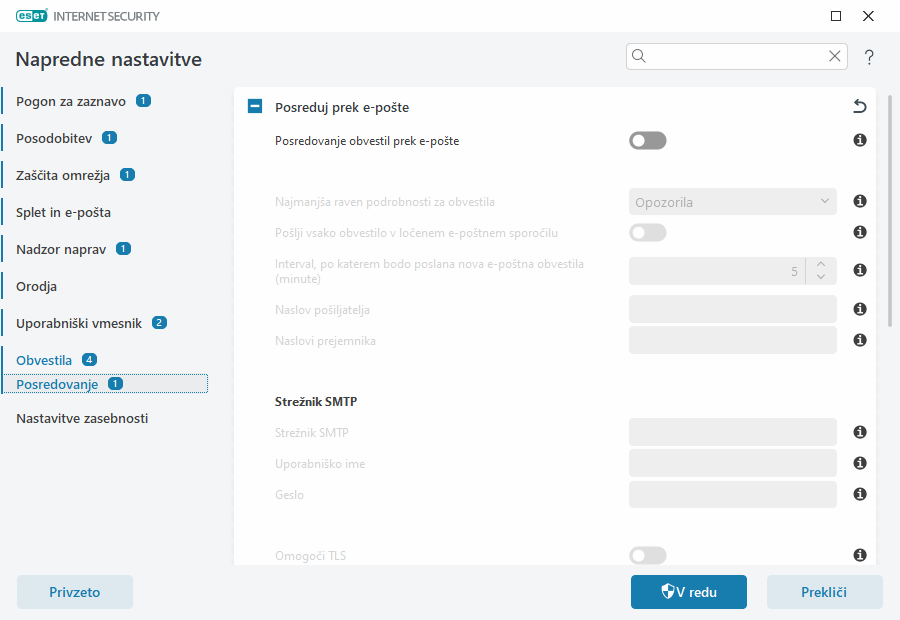The width and height of the screenshot is (900, 620).
Task: Increase the interval minutes with up arrow
Action: tap(820, 264)
